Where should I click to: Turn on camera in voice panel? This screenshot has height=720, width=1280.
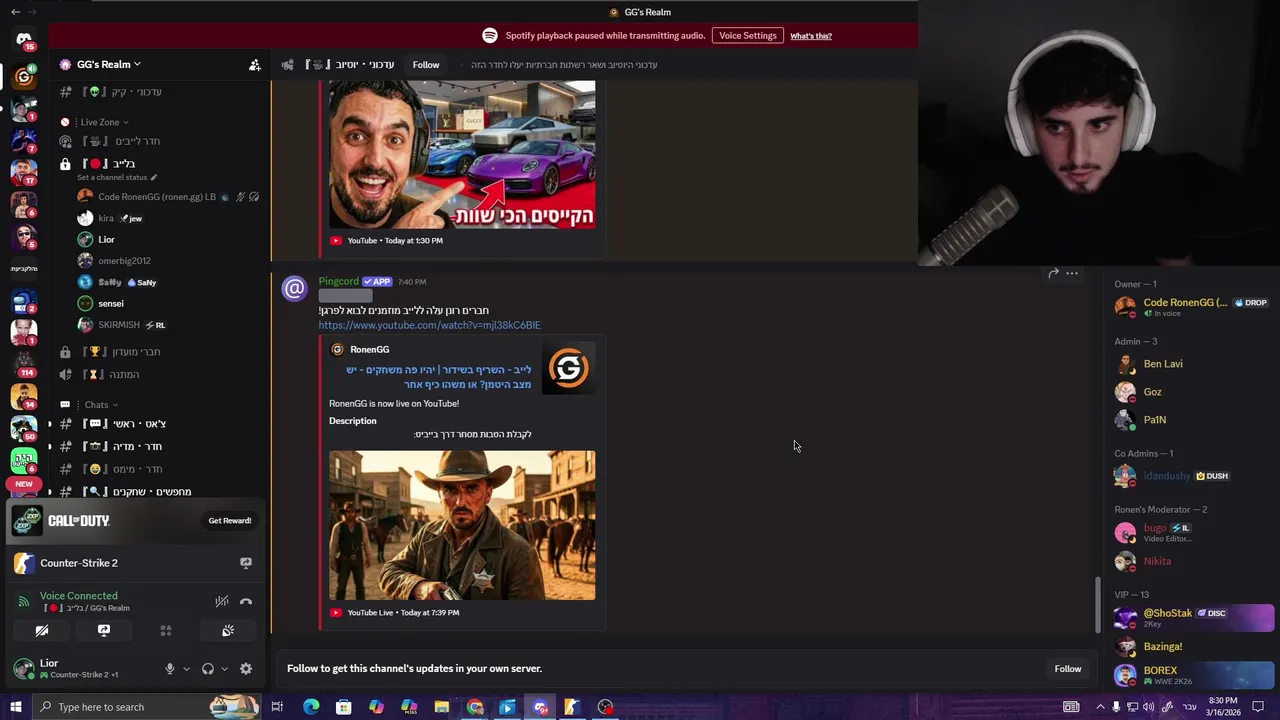pos(42,631)
